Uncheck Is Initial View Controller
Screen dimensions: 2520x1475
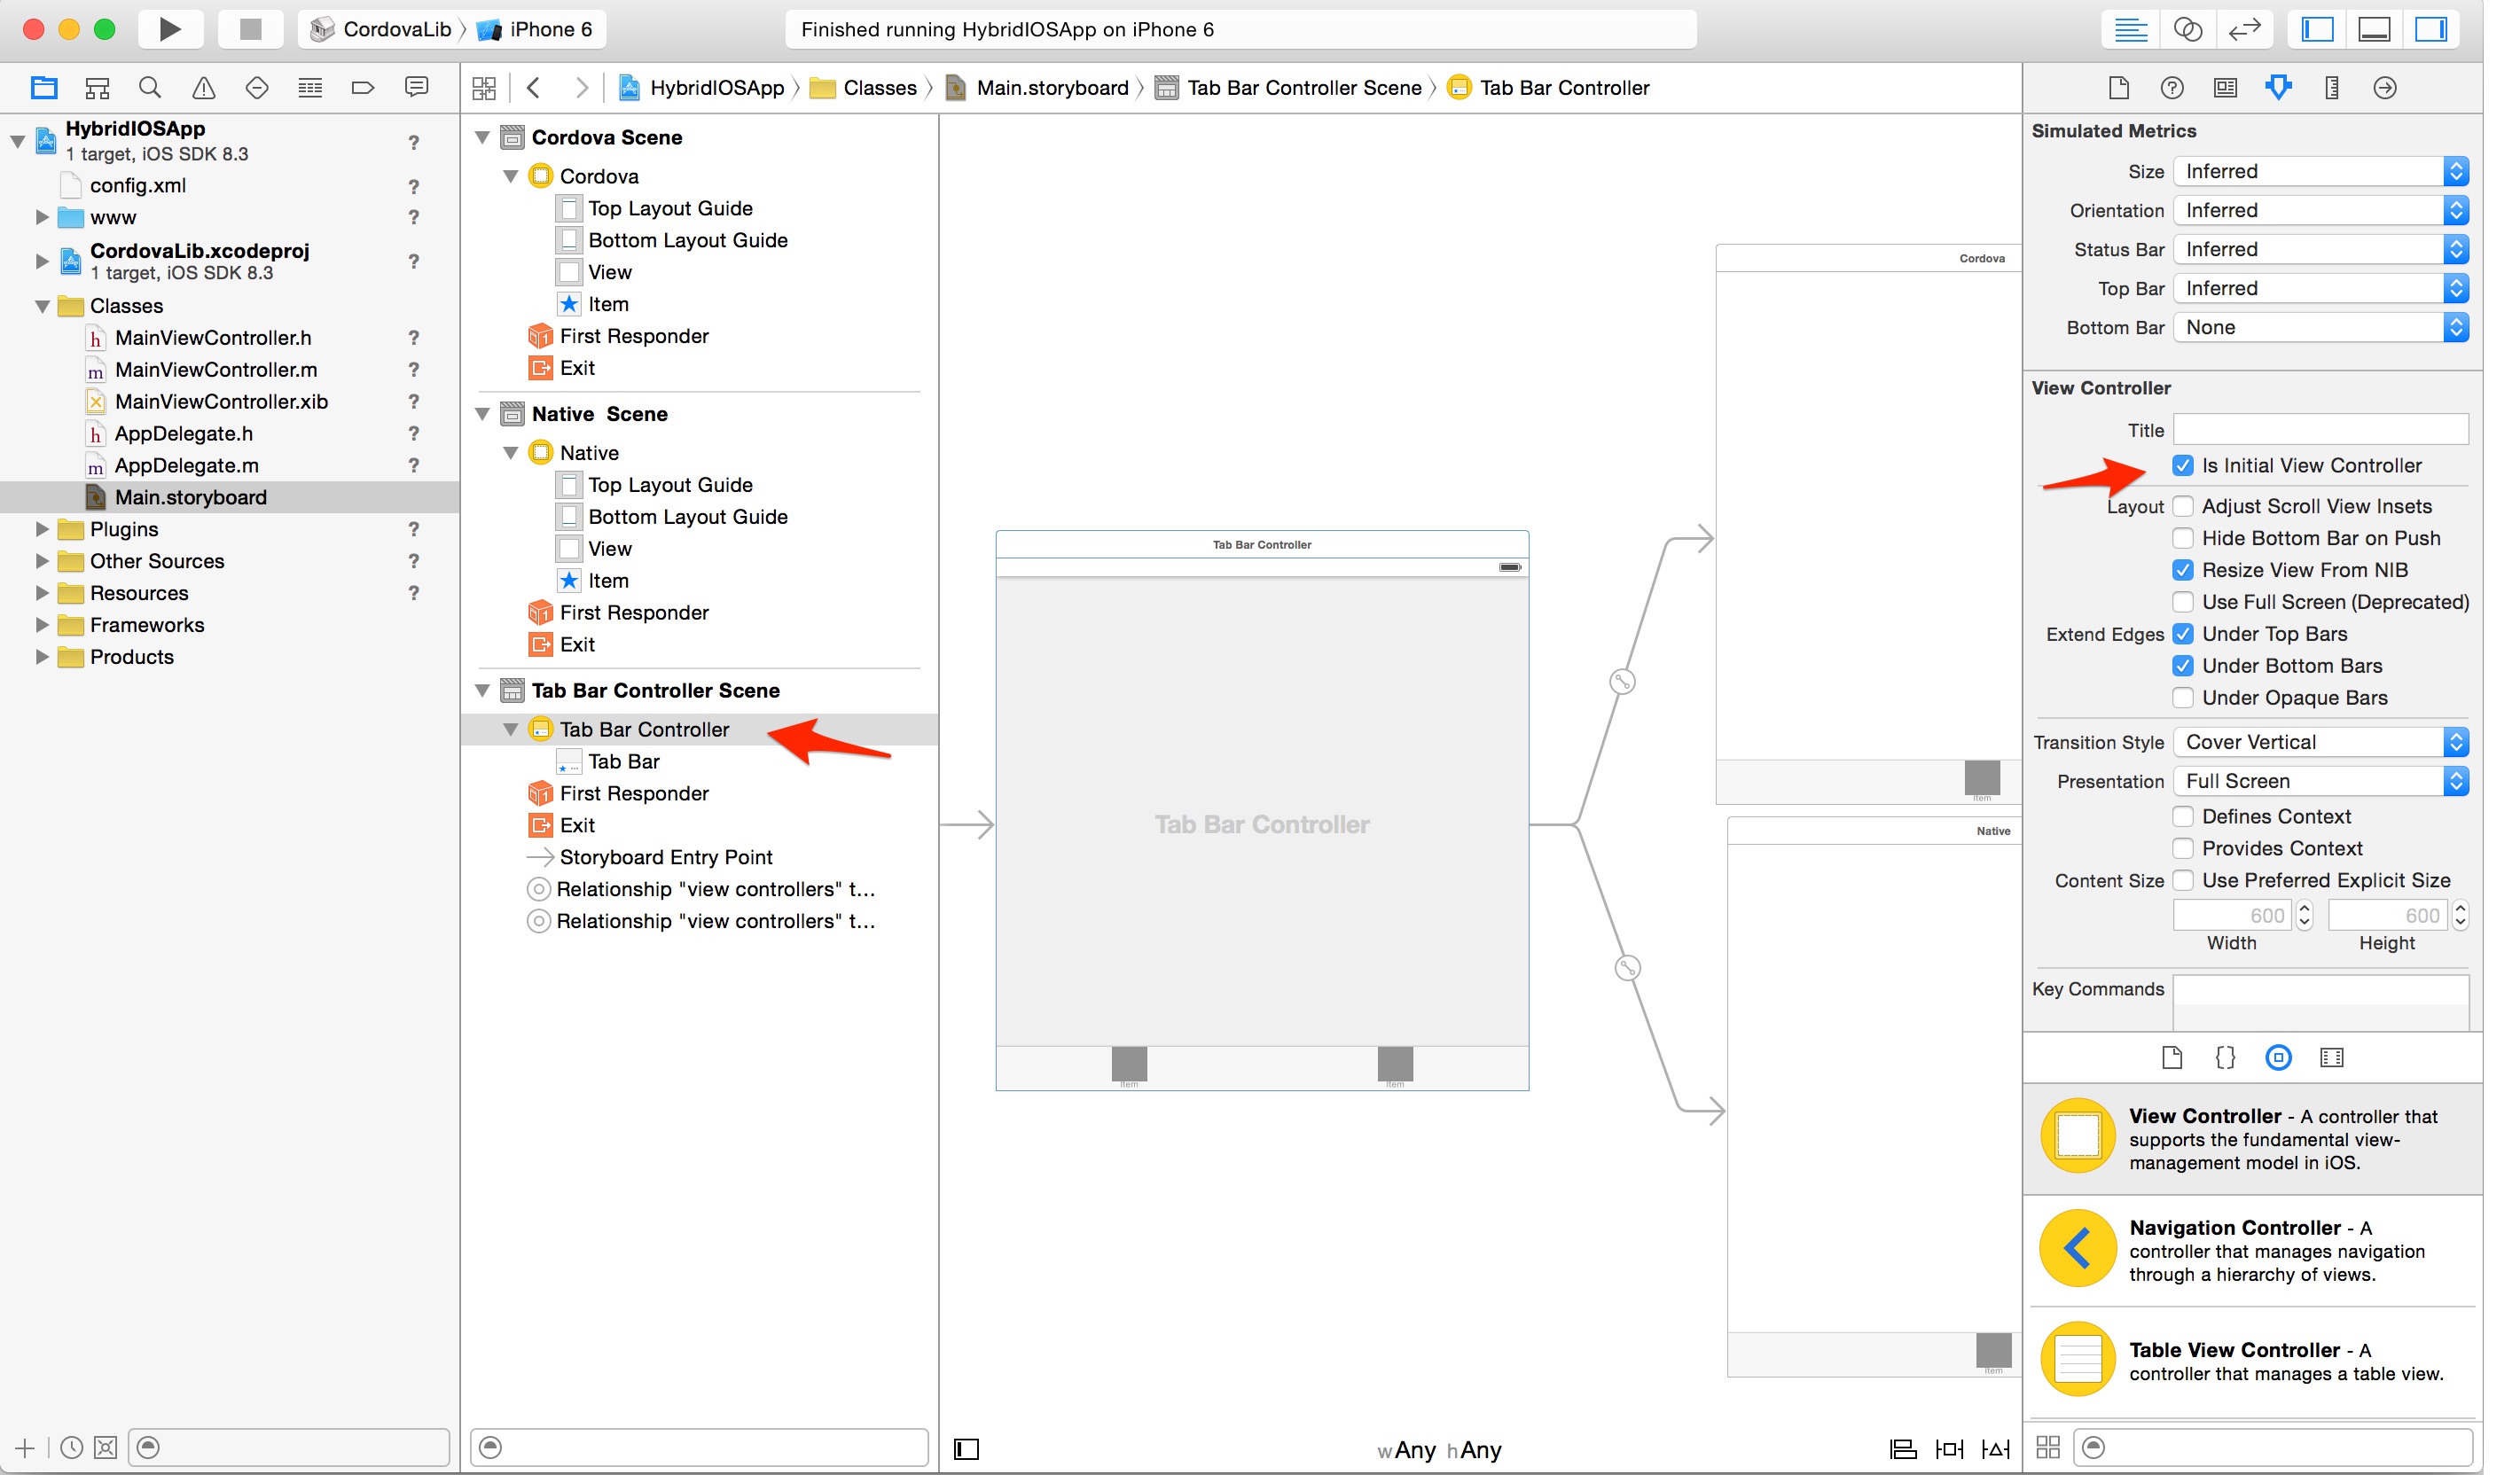pyautogui.click(x=2183, y=466)
